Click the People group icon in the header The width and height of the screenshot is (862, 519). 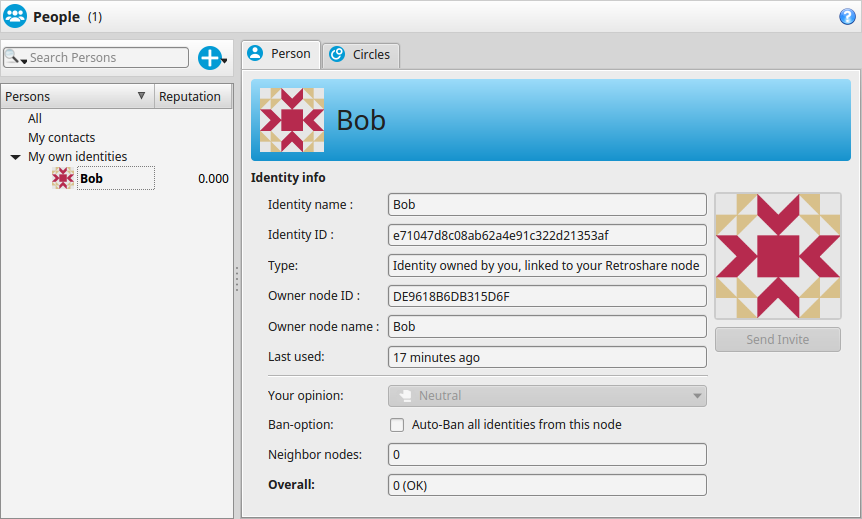15,16
